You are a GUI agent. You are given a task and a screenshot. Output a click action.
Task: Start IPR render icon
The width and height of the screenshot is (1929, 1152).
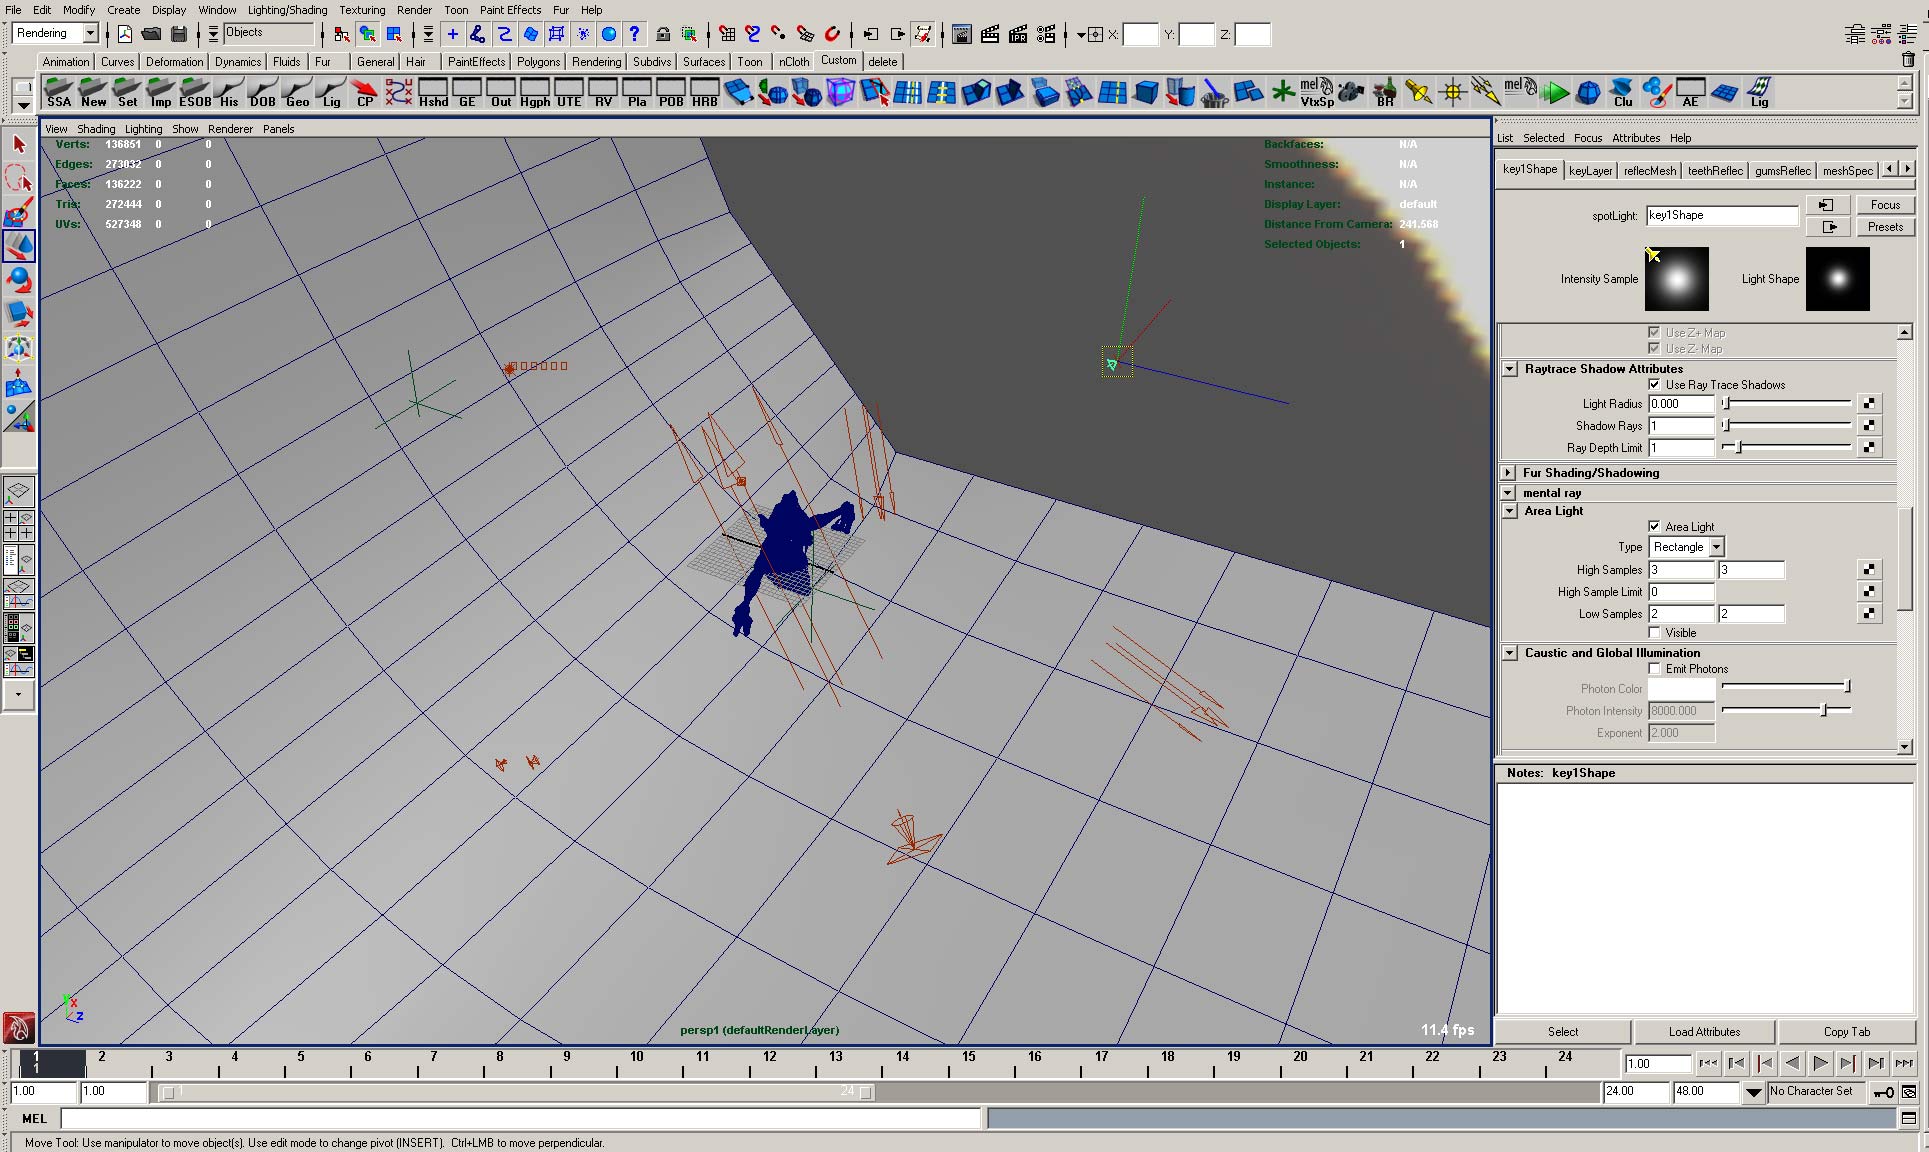(x=1018, y=34)
